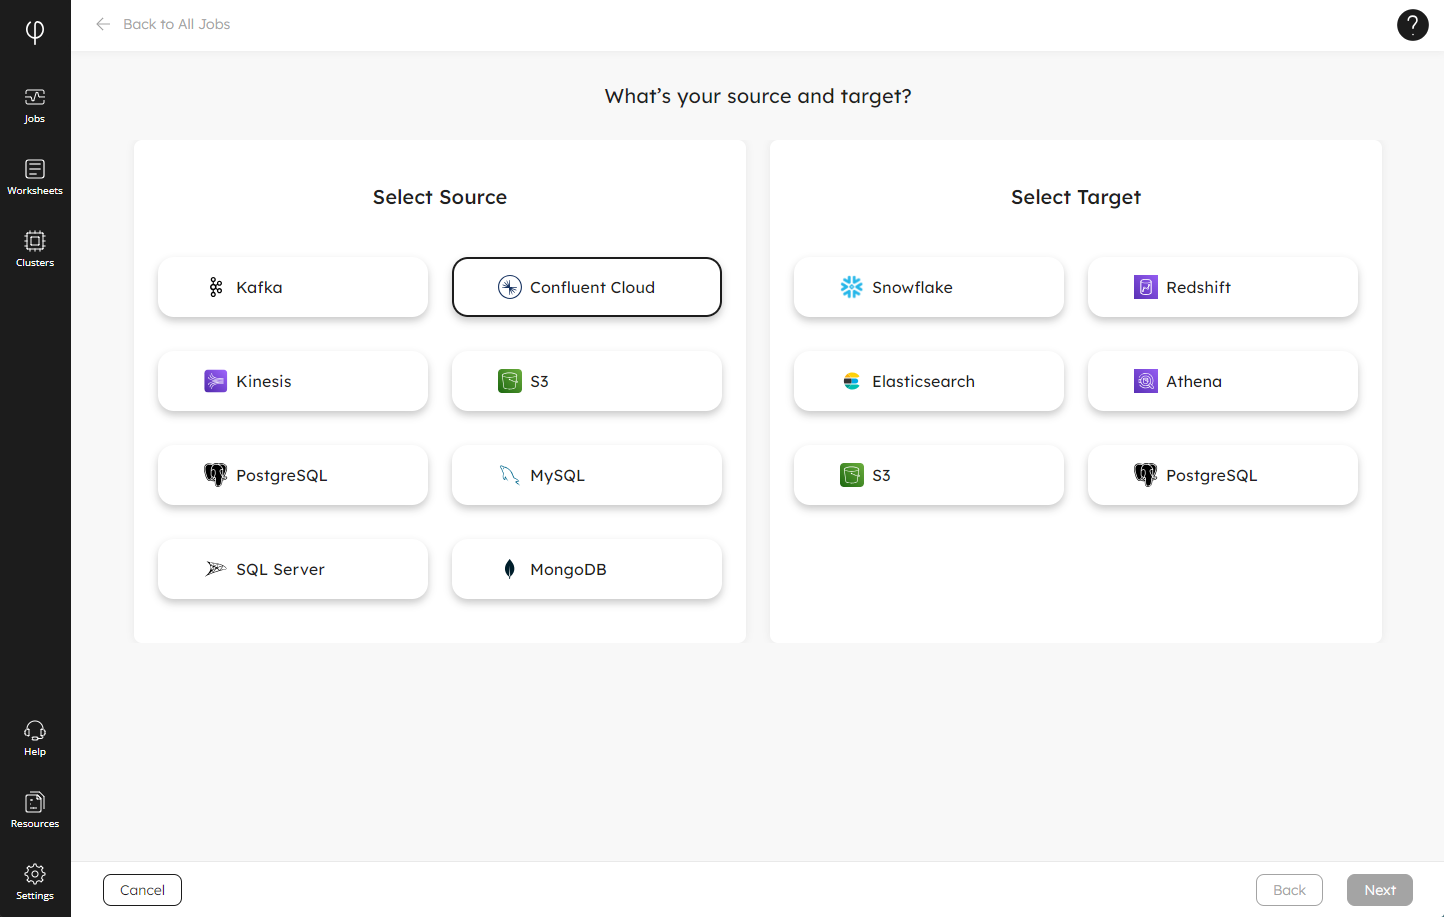Open the Help headset icon
Image resolution: width=1444 pixels, height=917 pixels.
pyautogui.click(x=35, y=739)
